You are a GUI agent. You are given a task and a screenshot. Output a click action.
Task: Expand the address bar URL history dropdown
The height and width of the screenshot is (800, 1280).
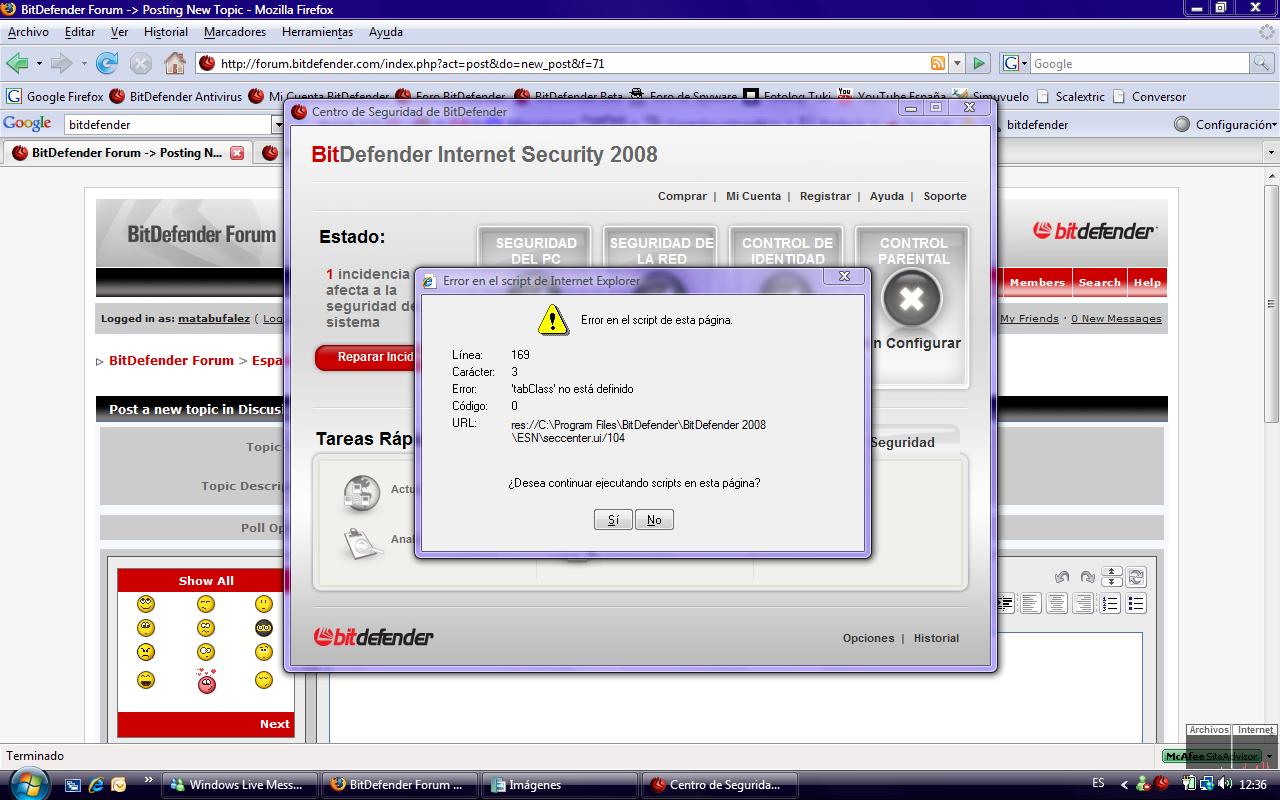pos(957,63)
